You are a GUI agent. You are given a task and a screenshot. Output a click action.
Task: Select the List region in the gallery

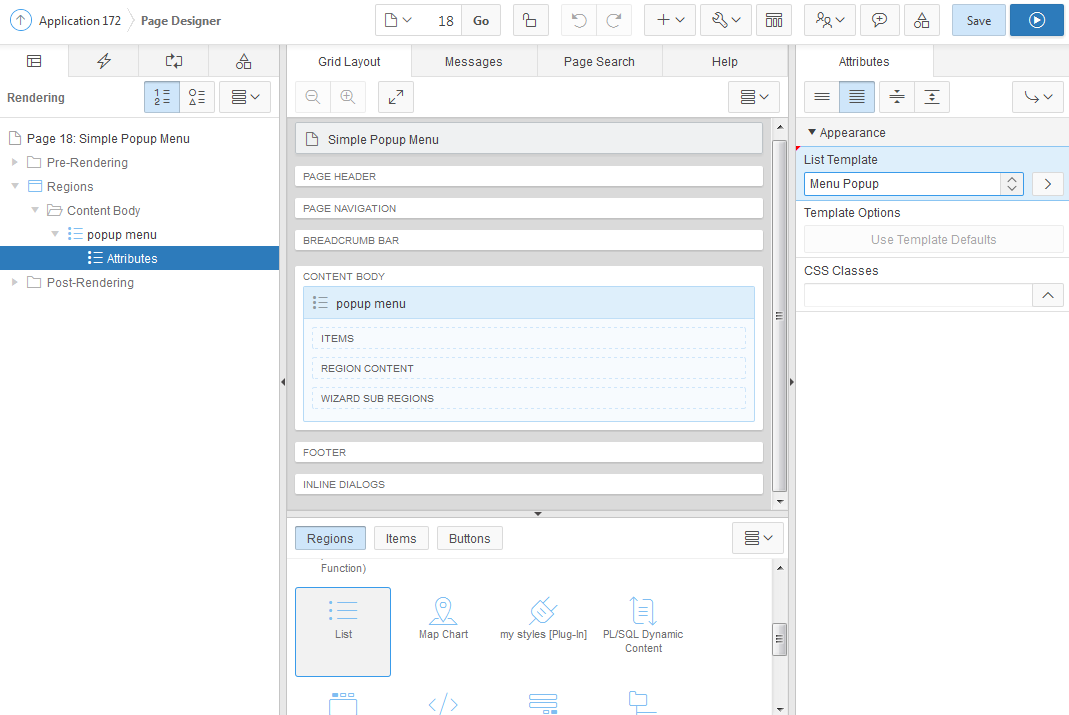pyautogui.click(x=343, y=631)
